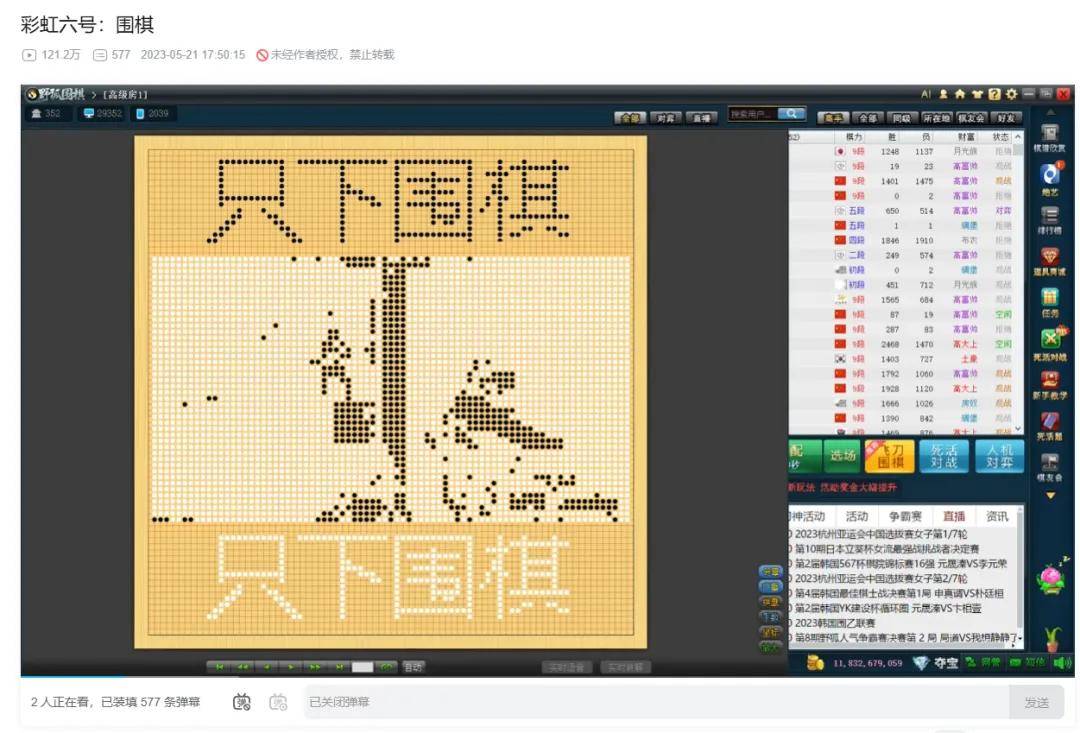Select the 全部 room filter left of 对弈
This screenshot has width=1080, height=733.
630,118
